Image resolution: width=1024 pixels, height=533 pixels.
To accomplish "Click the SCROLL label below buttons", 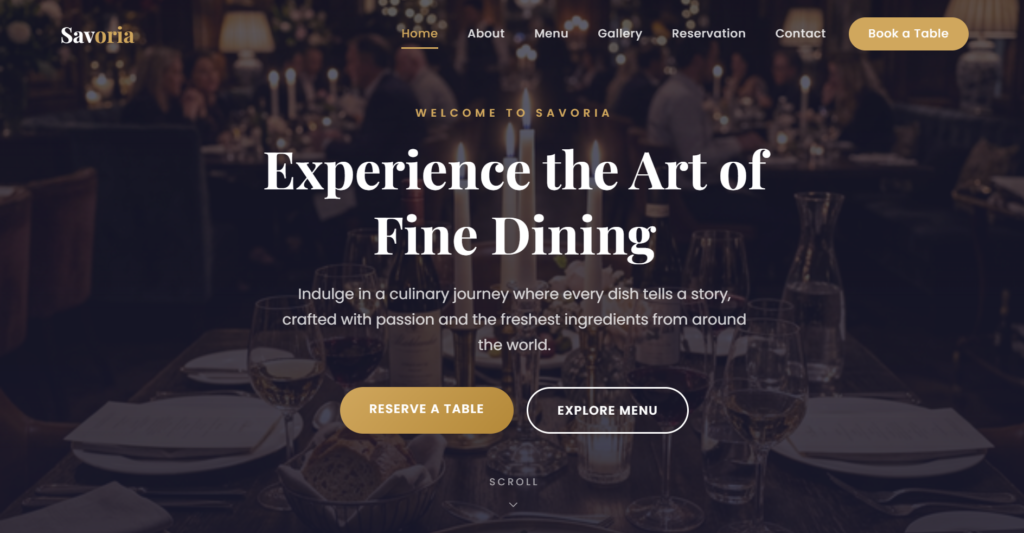I will pos(513,482).
